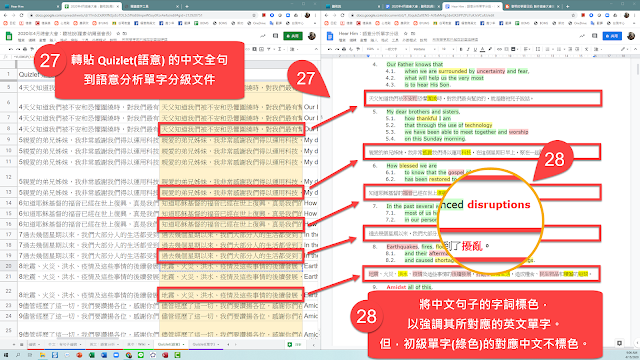Click the Explore button at Docs bottom right

point(620,343)
